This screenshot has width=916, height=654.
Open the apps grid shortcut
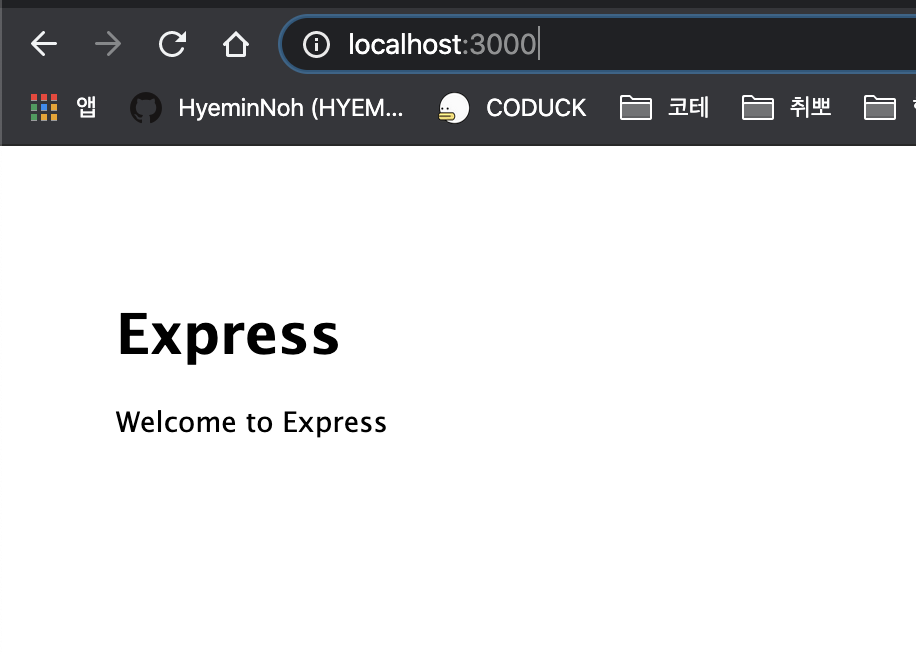coord(63,107)
